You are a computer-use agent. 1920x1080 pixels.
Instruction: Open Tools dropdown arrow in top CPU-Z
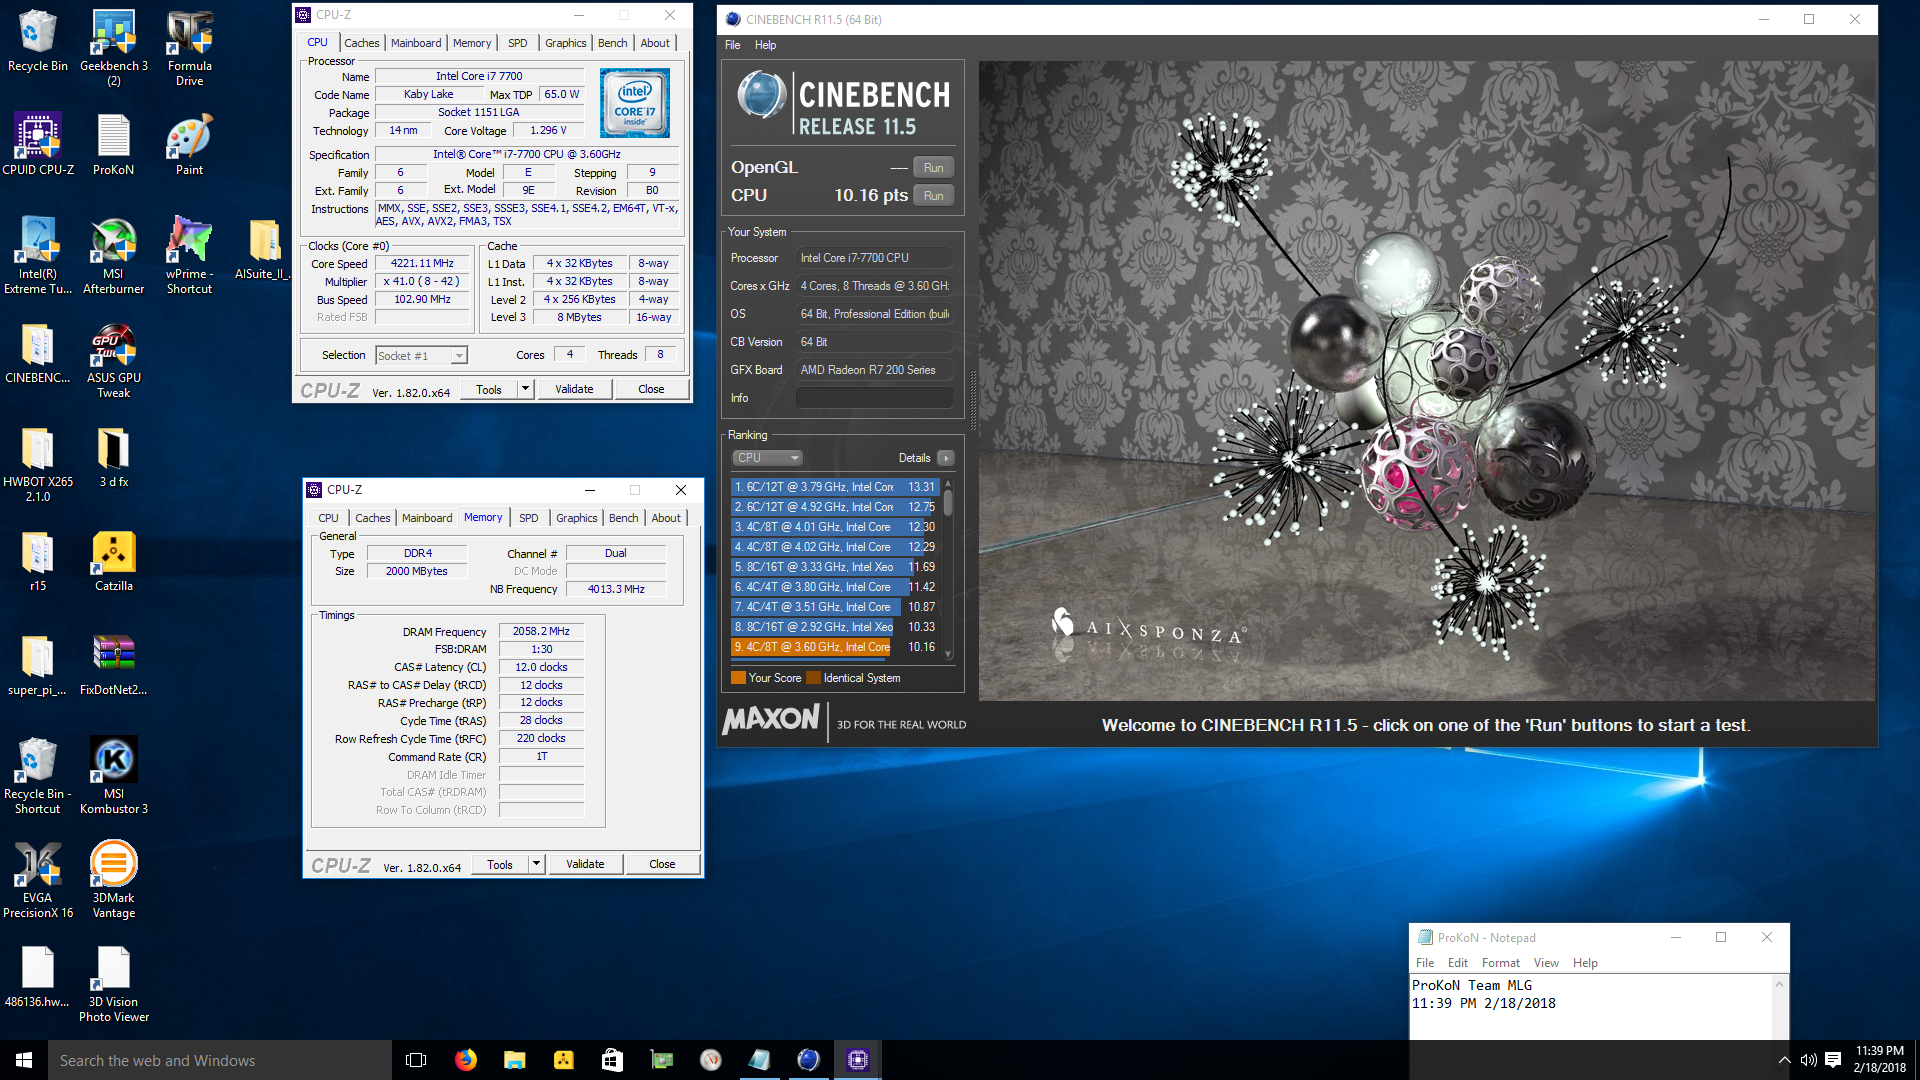click(525, 389)
